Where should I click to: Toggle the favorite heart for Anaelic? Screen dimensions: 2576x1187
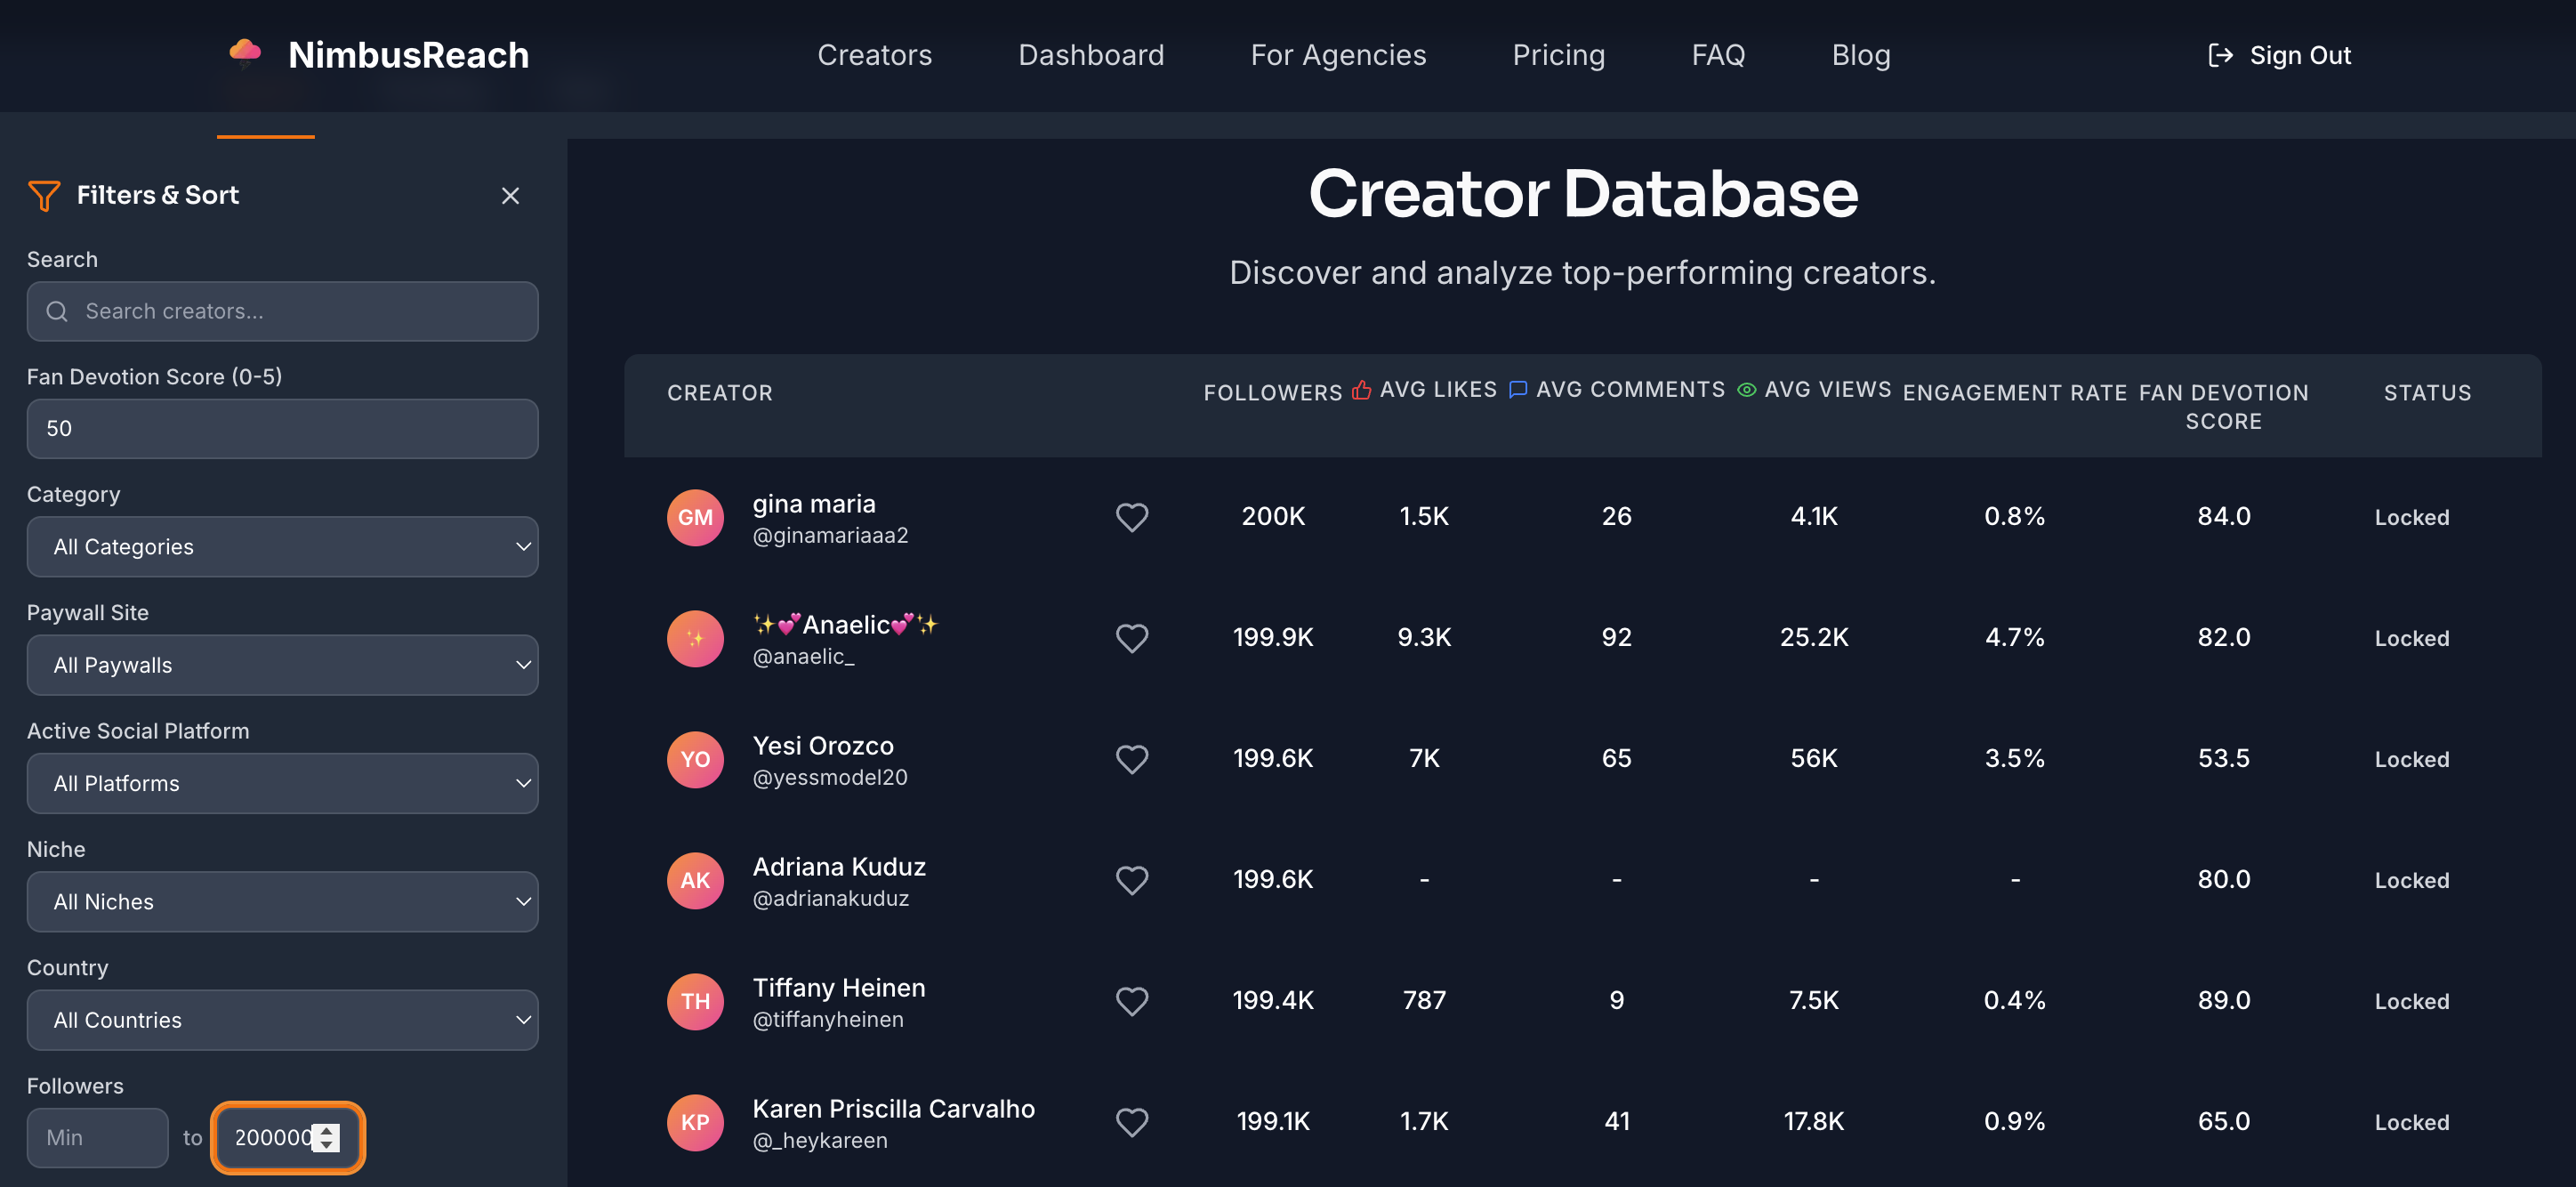click(1131, 638)
